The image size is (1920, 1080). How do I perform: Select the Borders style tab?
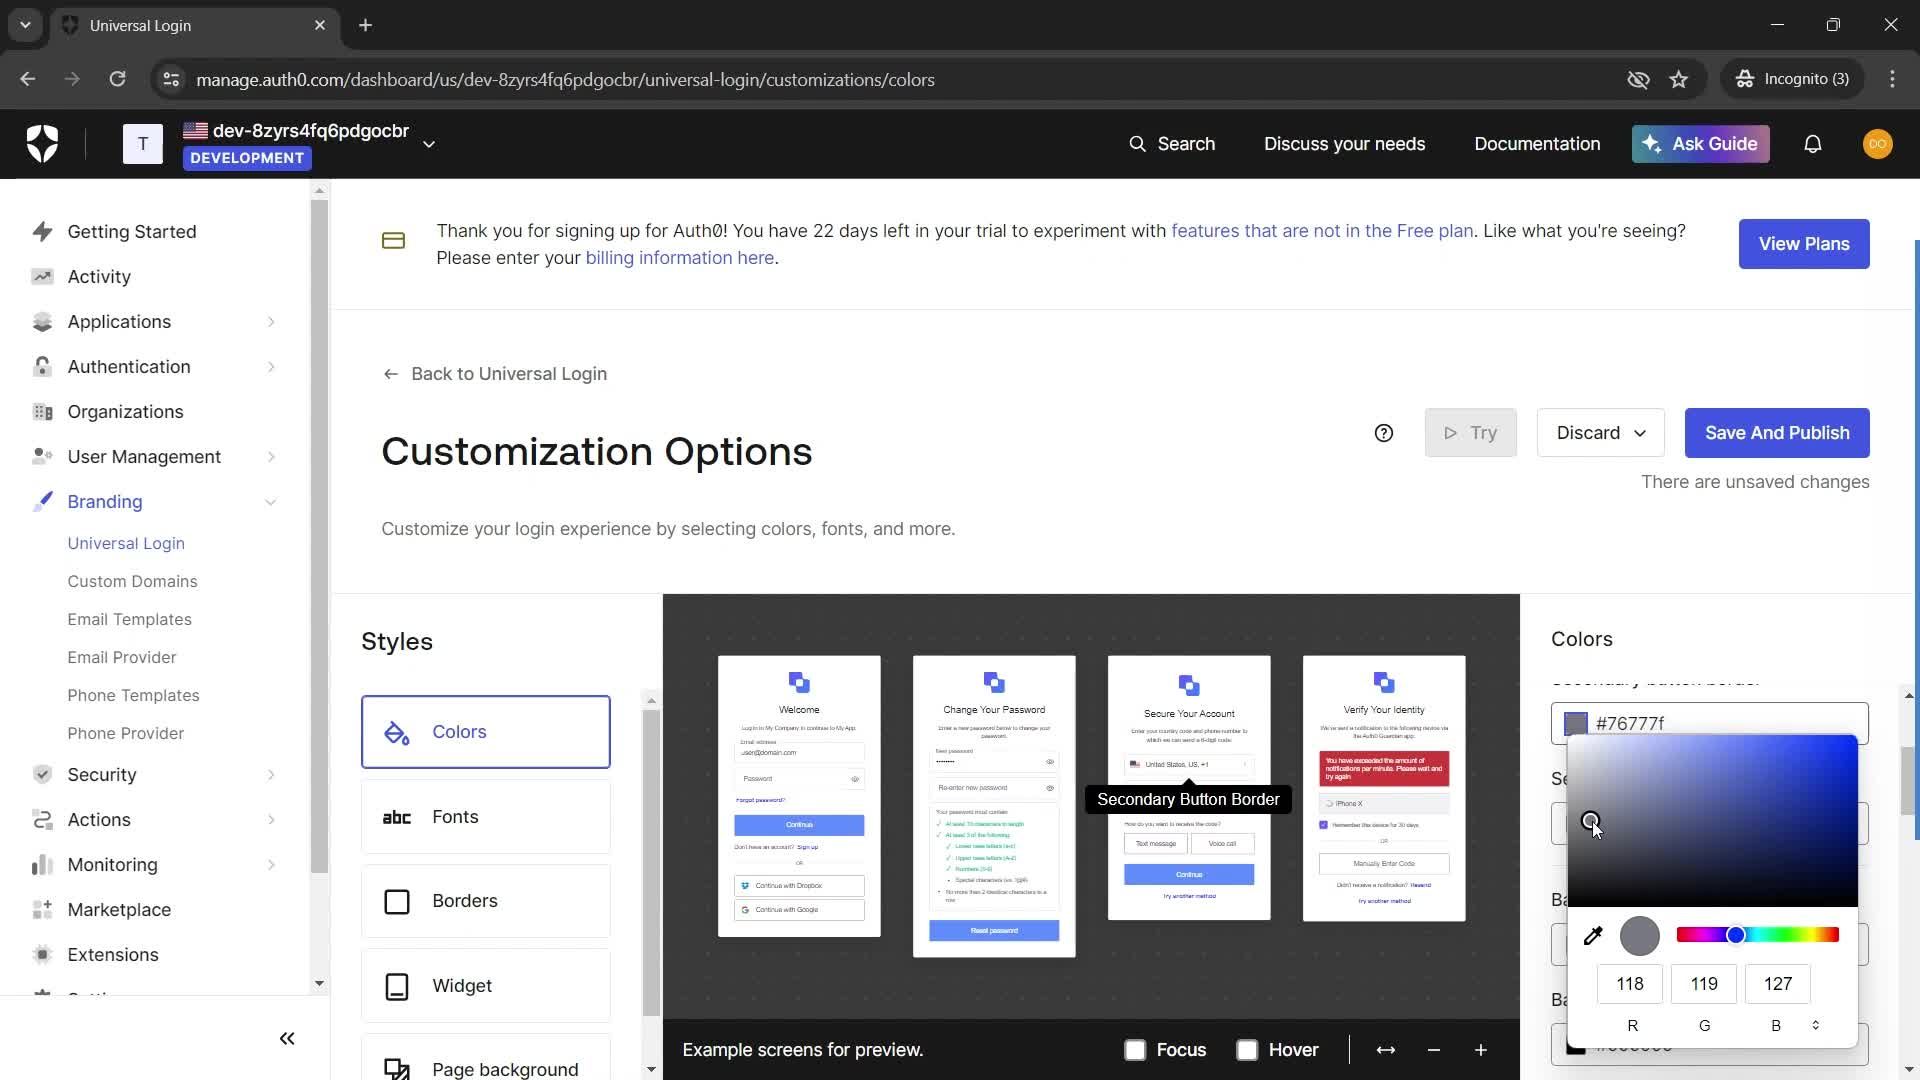point(486,901)
